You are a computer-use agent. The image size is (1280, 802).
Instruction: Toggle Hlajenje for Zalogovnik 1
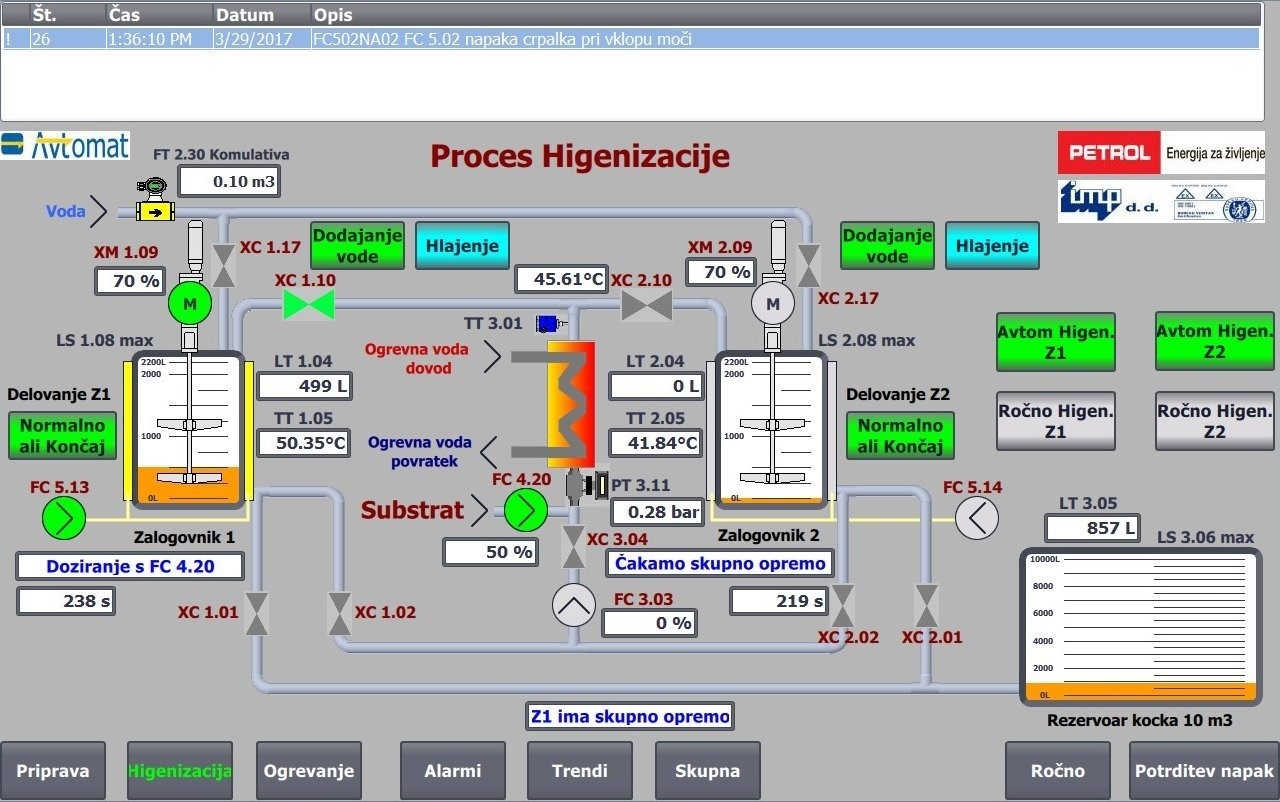462,246
